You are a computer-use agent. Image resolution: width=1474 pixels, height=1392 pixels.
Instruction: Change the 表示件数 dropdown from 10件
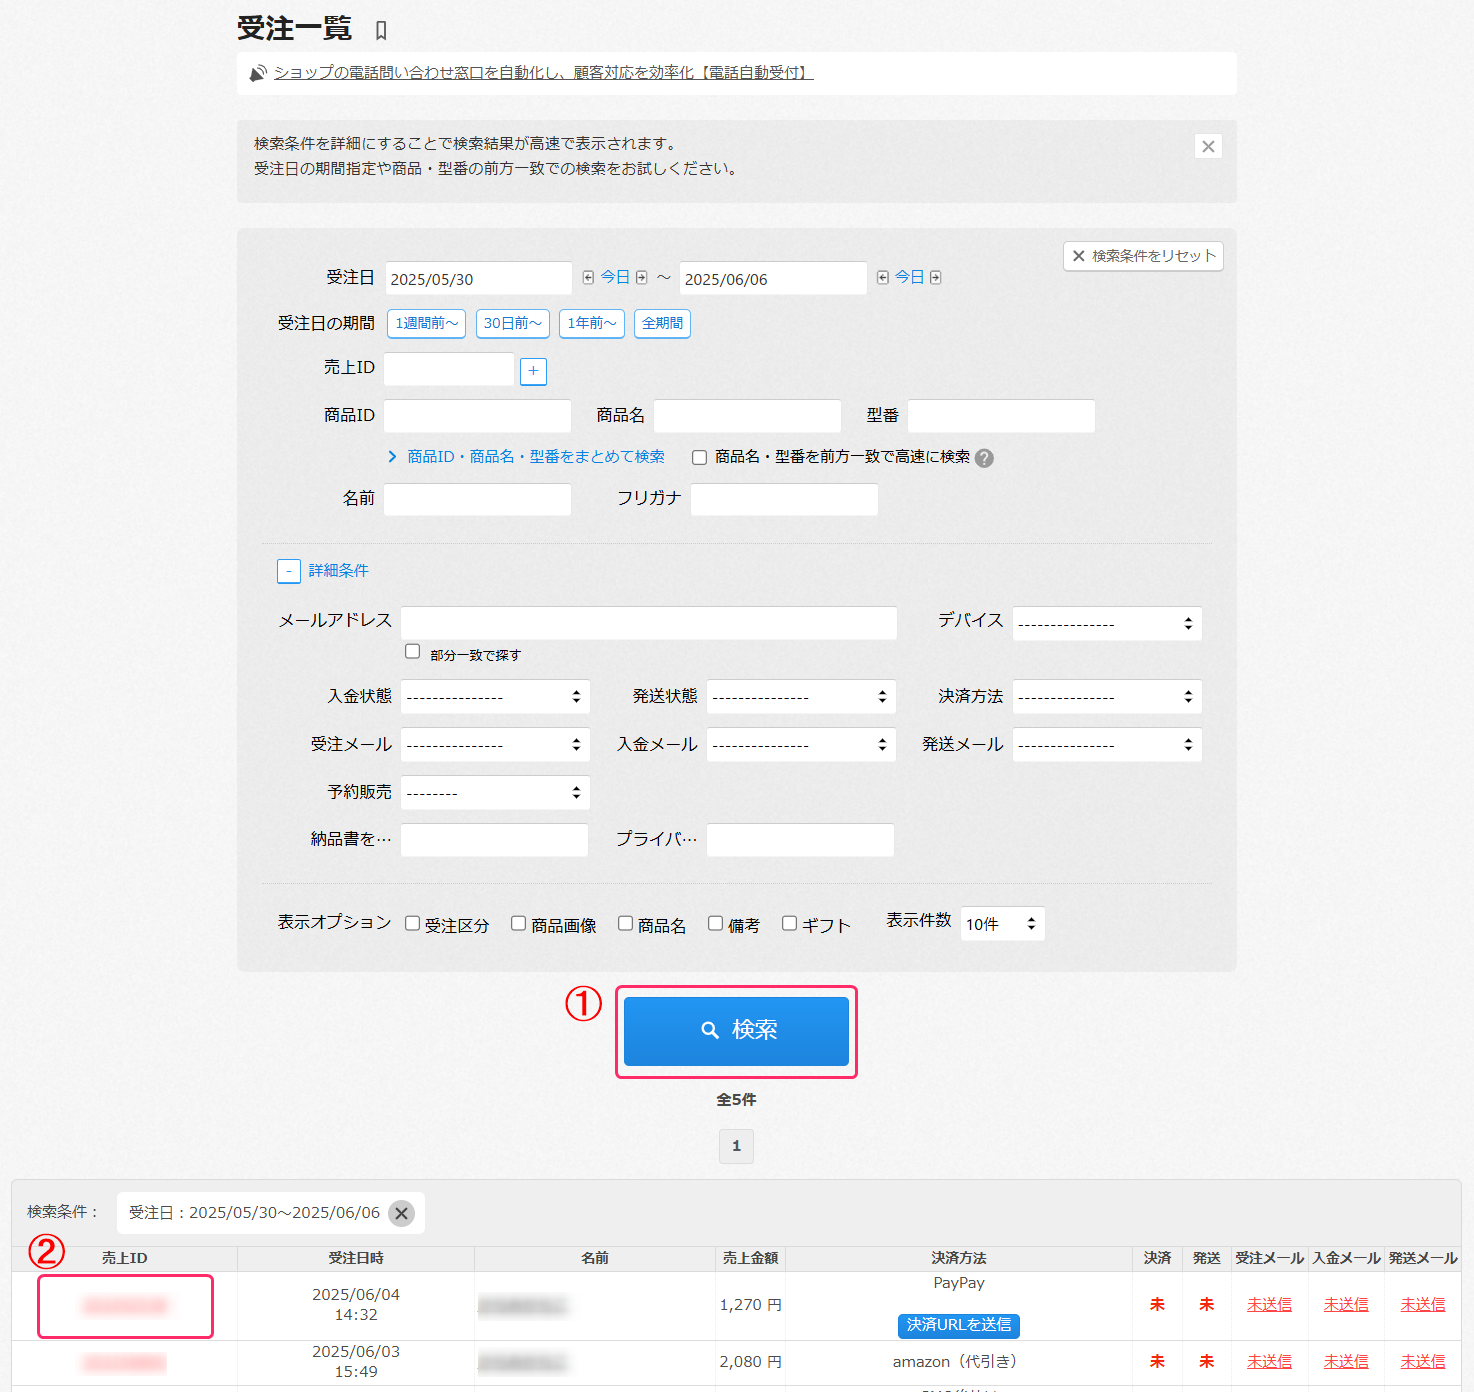click(x=1002, y=924)
